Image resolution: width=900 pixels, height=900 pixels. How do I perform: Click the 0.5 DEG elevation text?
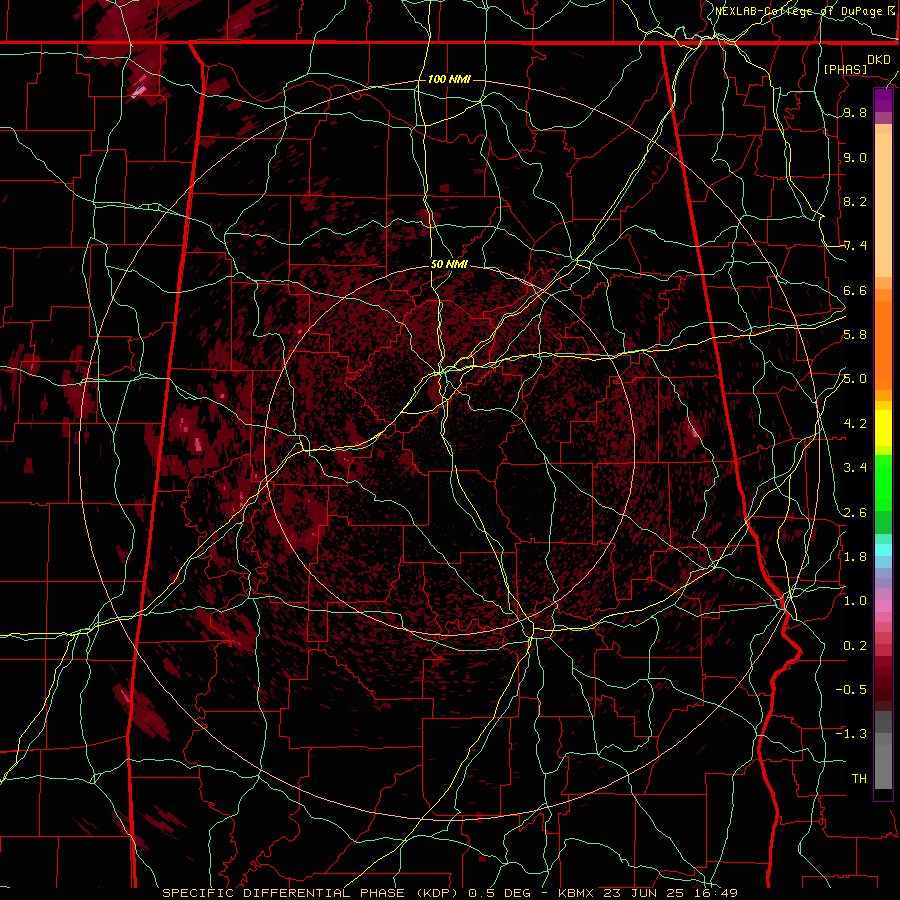tap(498, 893)
